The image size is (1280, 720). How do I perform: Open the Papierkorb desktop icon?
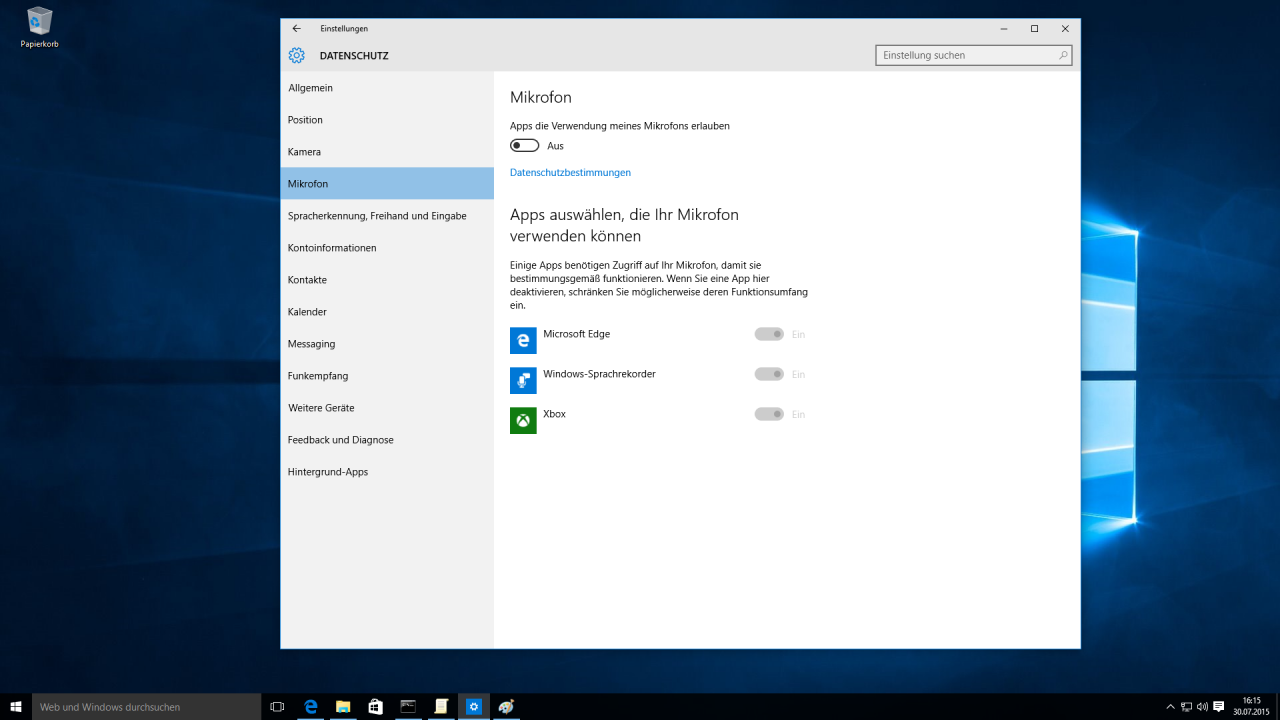tap(40, 27)
